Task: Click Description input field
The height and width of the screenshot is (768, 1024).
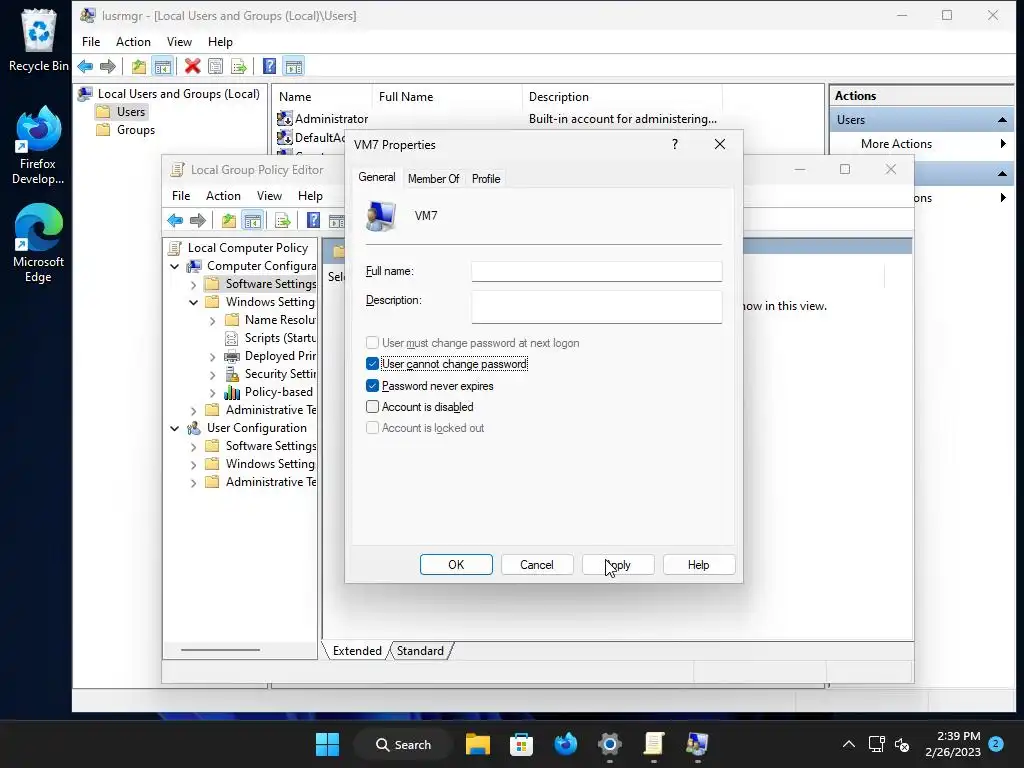Action: [597, 307]
